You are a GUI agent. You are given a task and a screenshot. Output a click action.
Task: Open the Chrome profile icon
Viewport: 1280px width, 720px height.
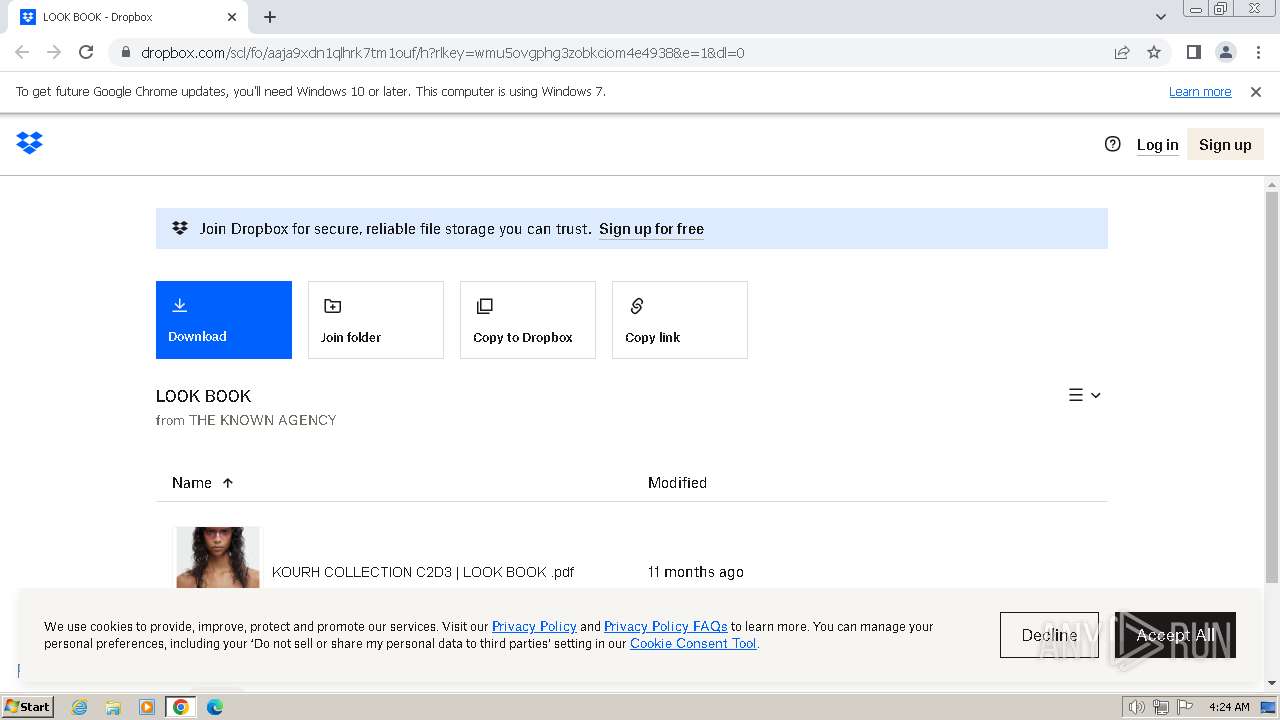[x=1225, y=52]
